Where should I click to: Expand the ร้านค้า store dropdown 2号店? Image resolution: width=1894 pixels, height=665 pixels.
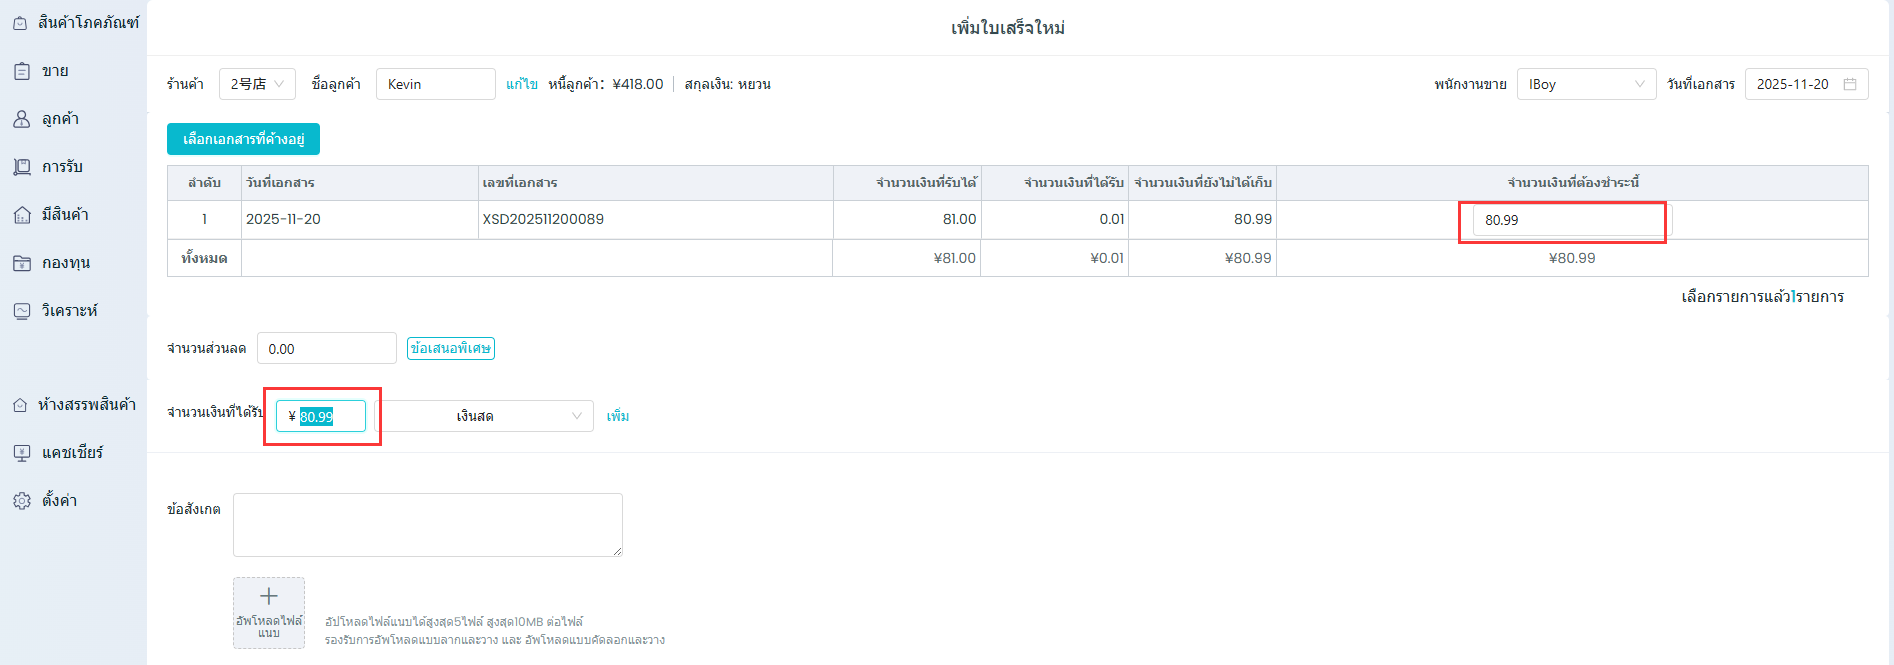pyautogui.click(x=257, y=84)
